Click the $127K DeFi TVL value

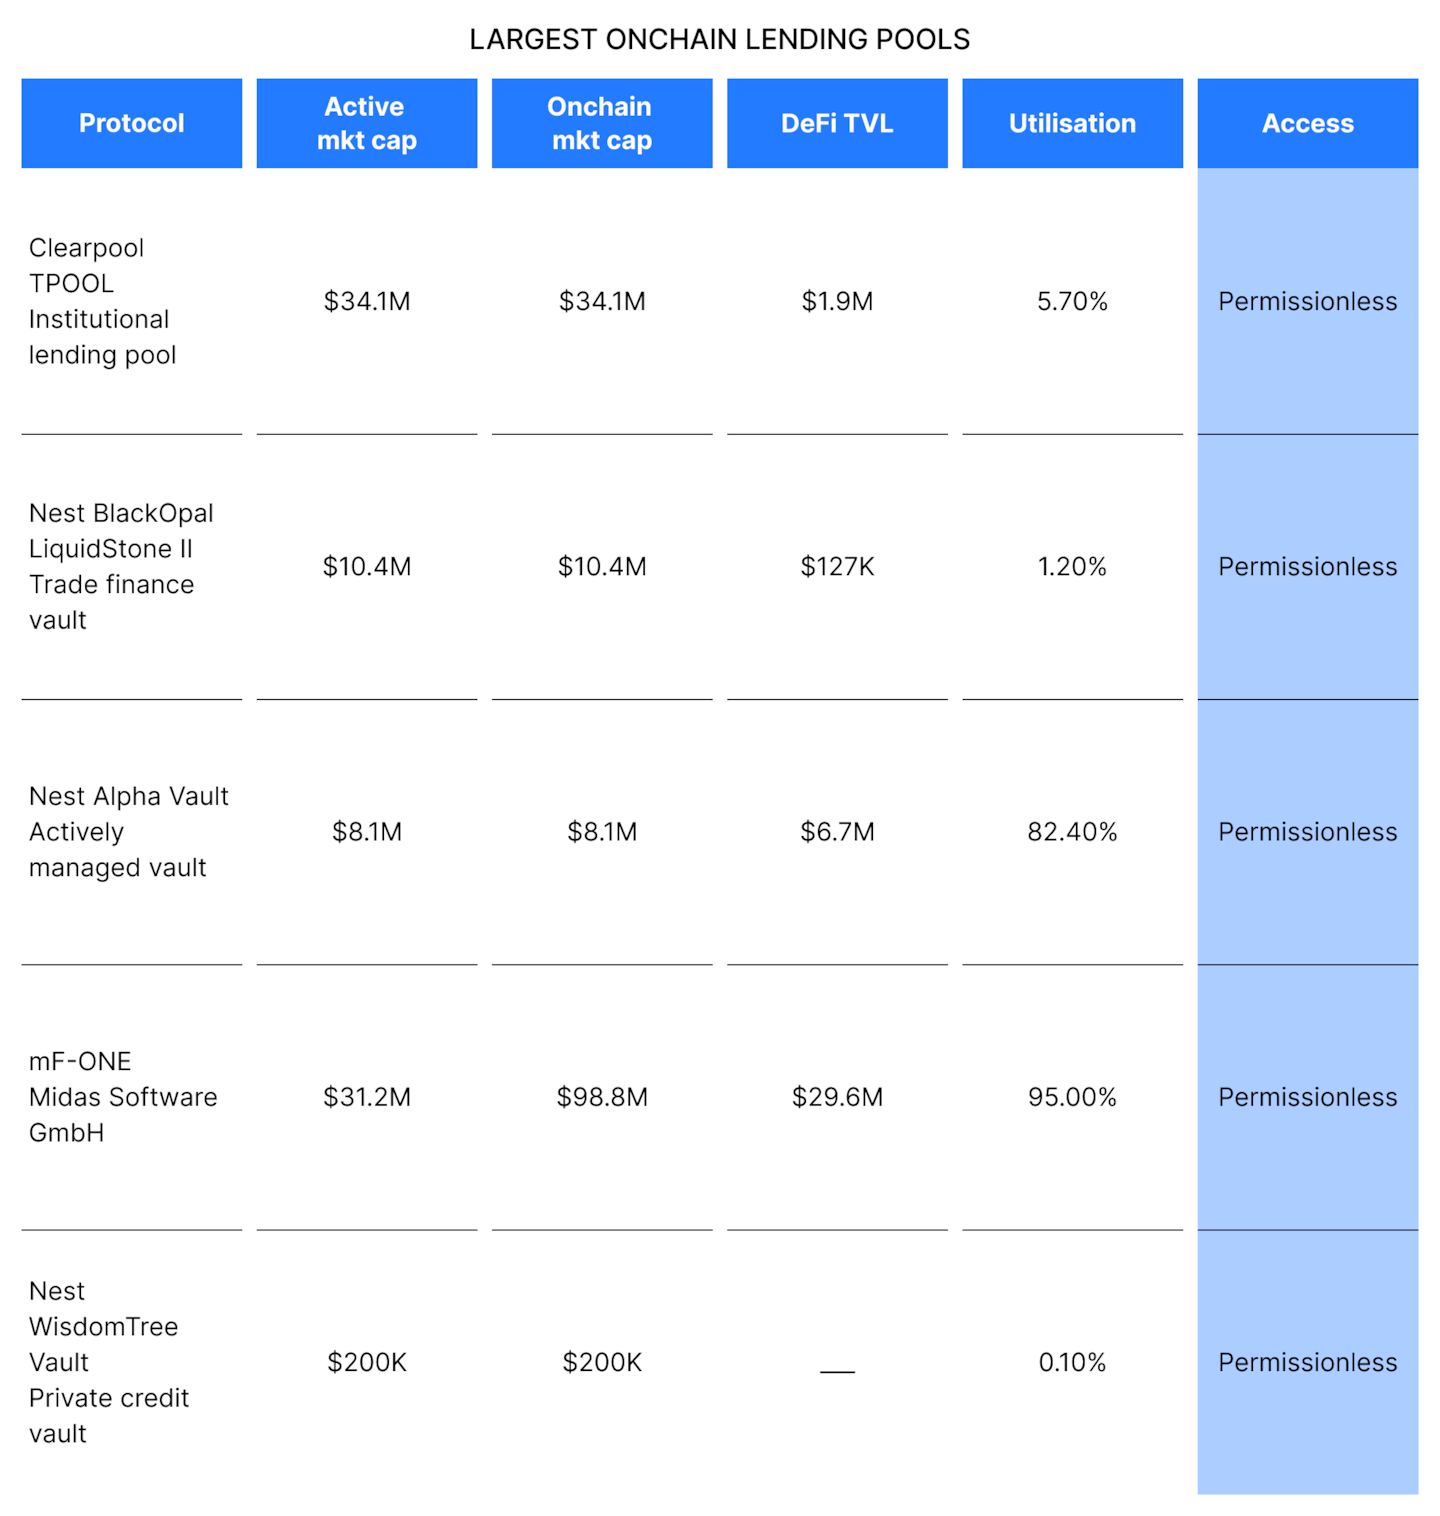tap(837, 567)
